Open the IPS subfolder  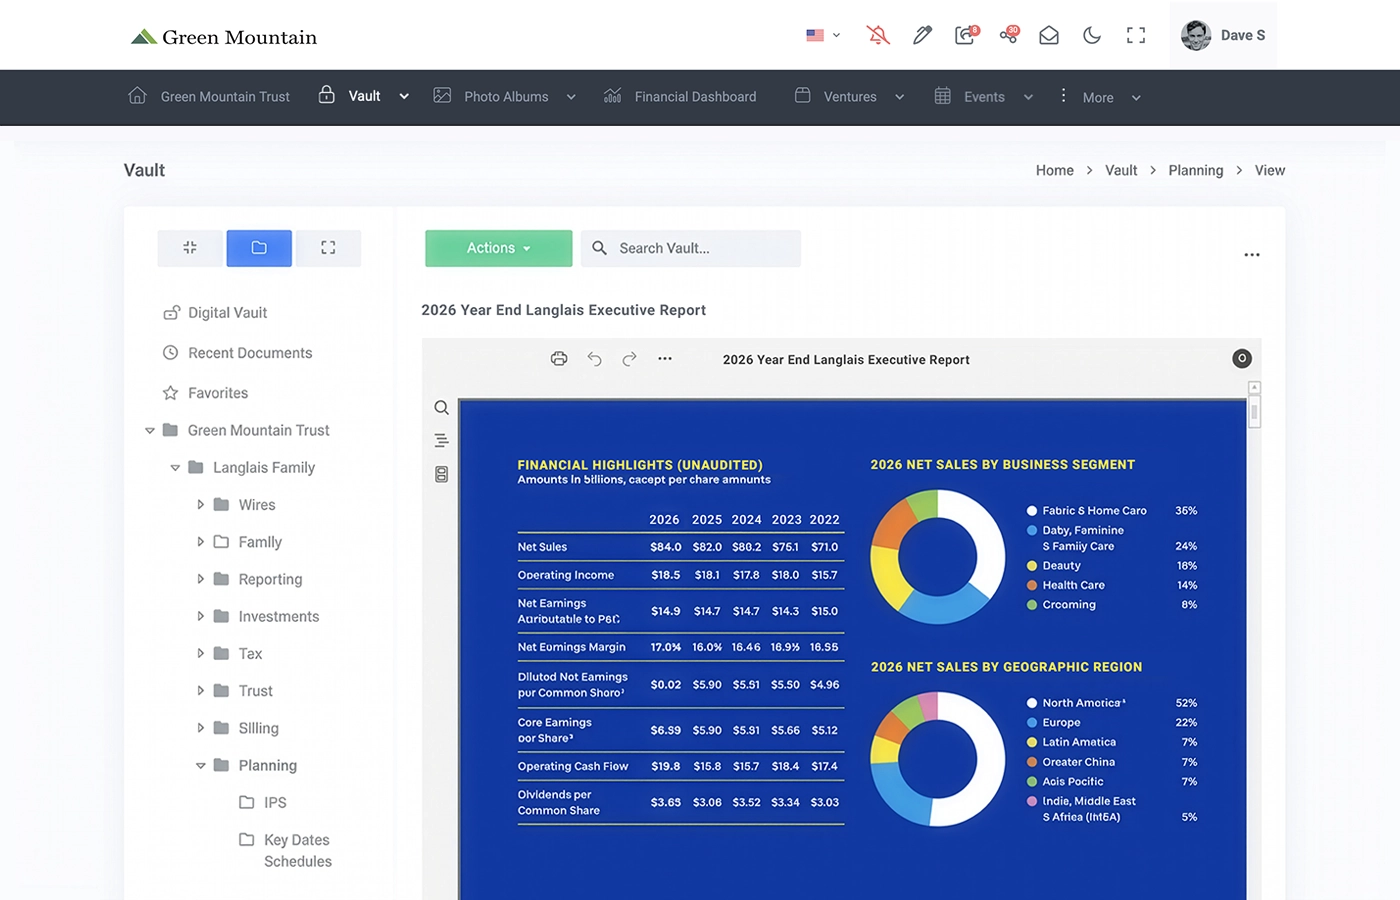point(263,803)
